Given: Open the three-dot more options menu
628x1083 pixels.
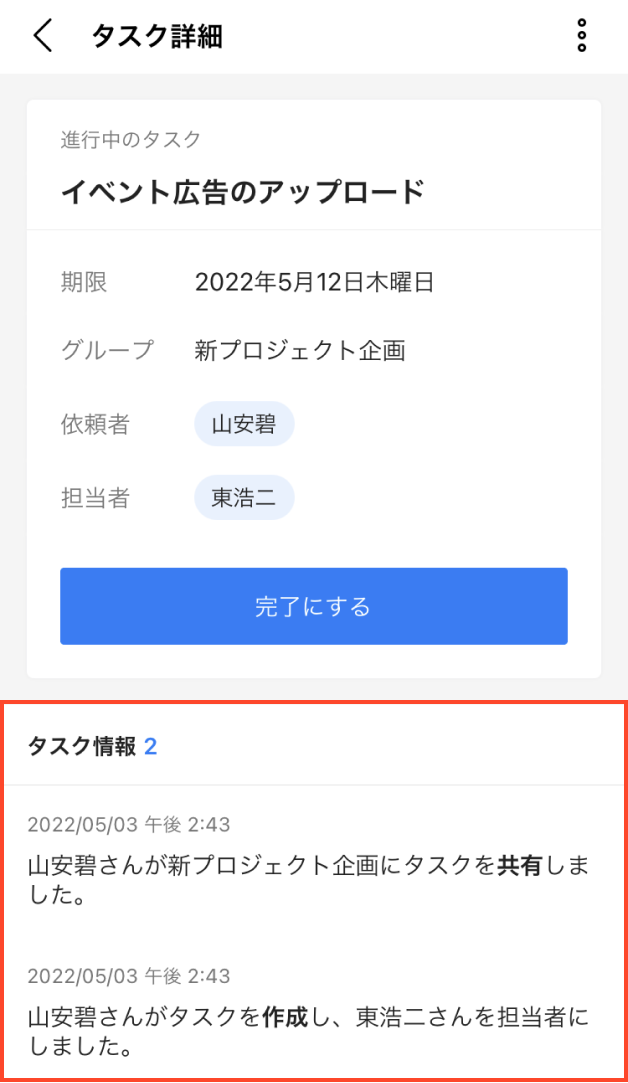Looking at the screenshot, I should [x=582, y=36].
